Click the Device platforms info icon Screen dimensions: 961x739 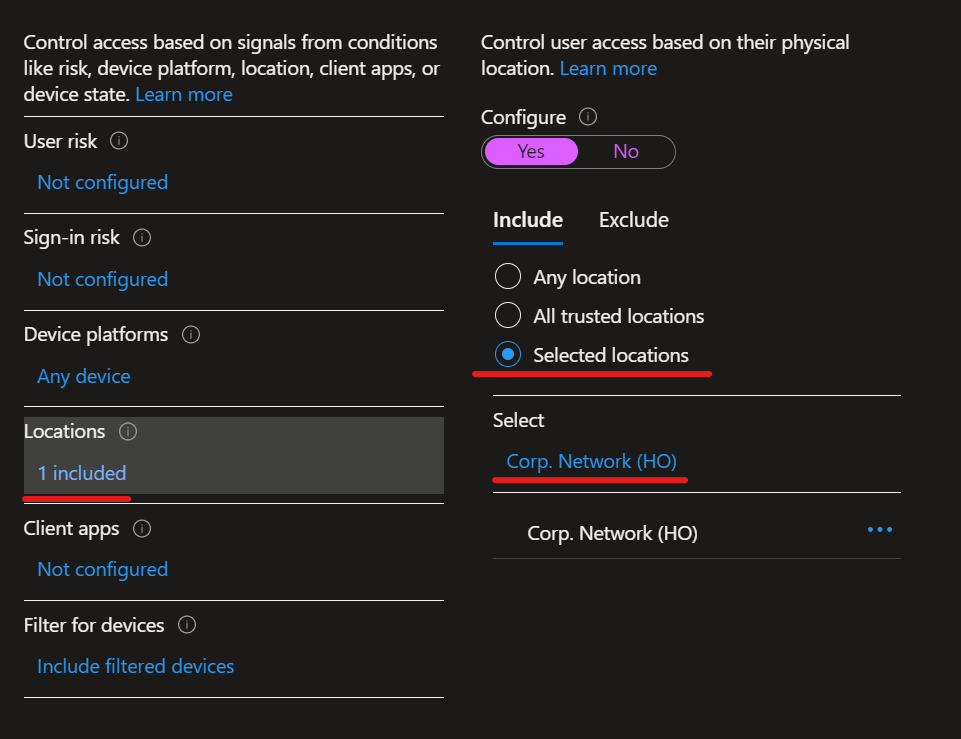coord(191,334)
